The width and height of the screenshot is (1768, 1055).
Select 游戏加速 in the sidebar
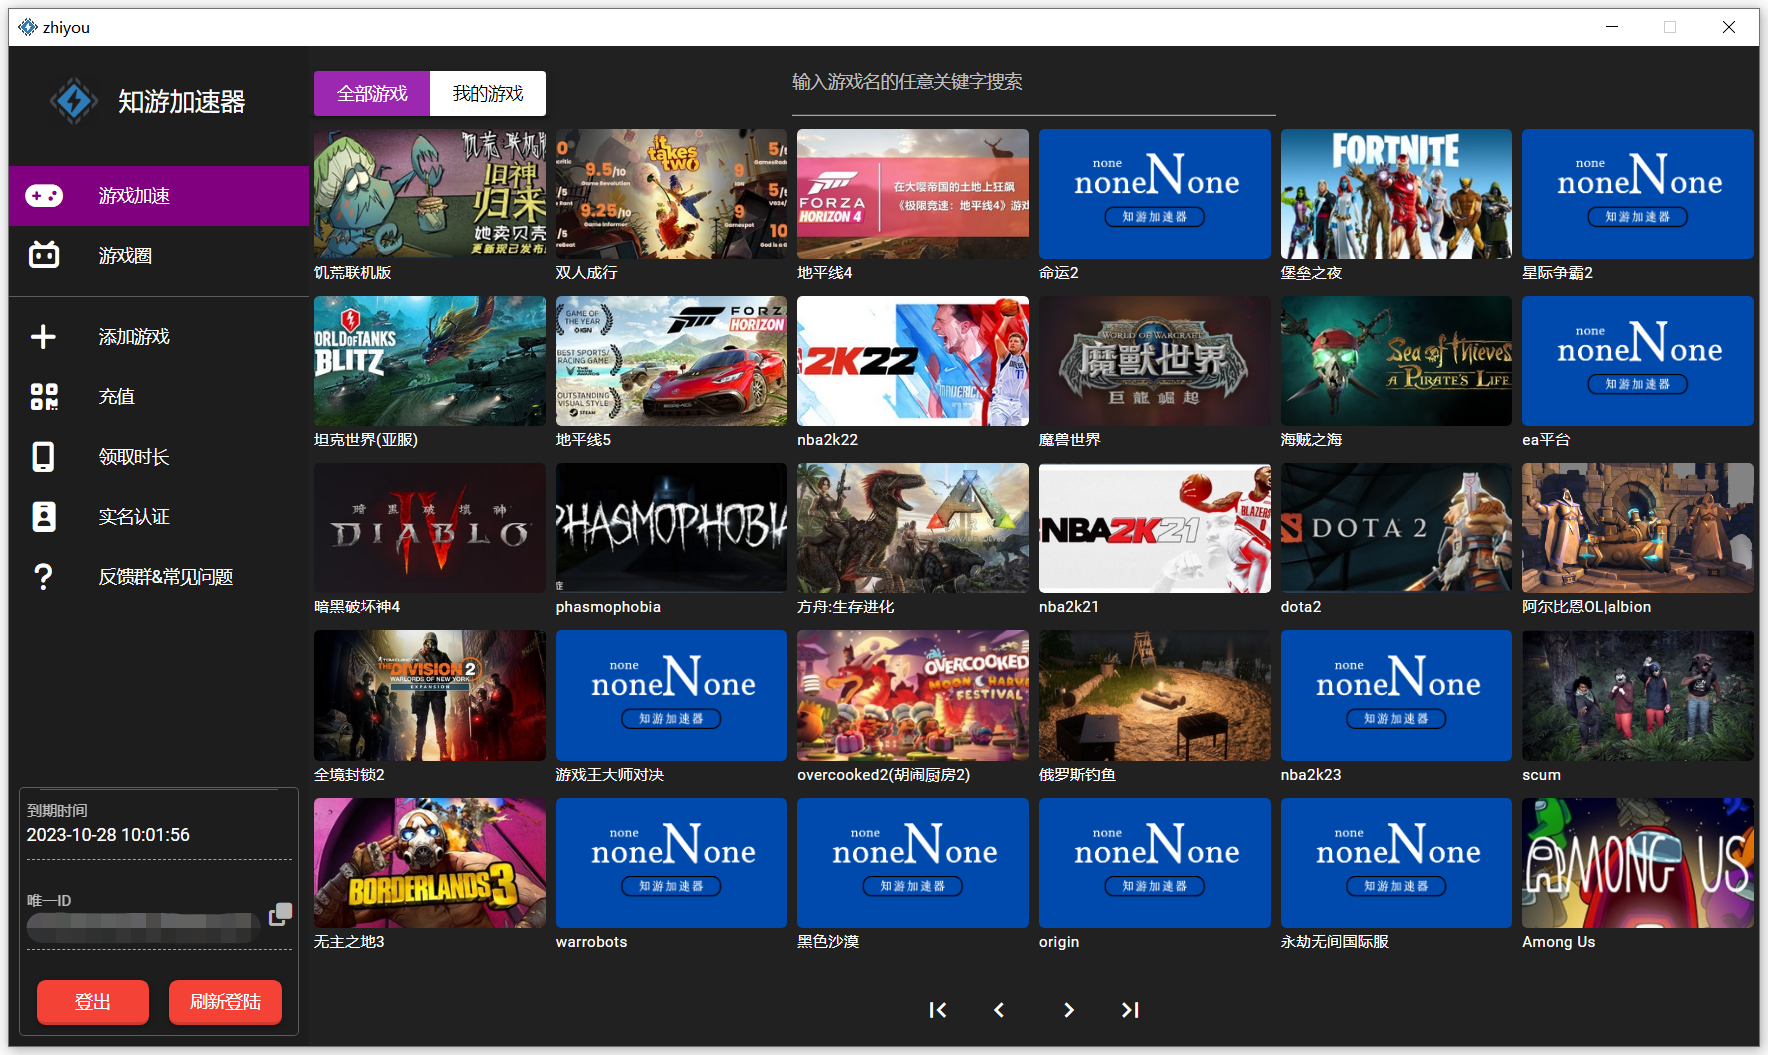[159, 196]
